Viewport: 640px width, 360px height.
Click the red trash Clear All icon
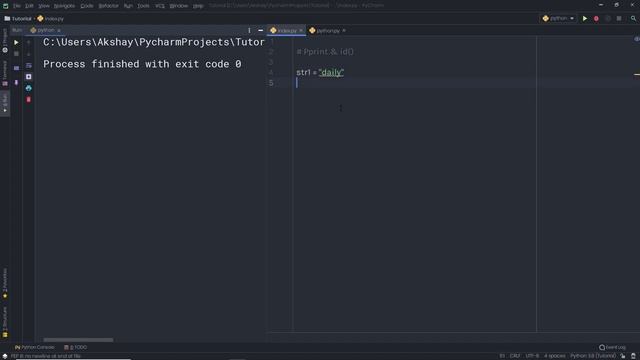29,100
